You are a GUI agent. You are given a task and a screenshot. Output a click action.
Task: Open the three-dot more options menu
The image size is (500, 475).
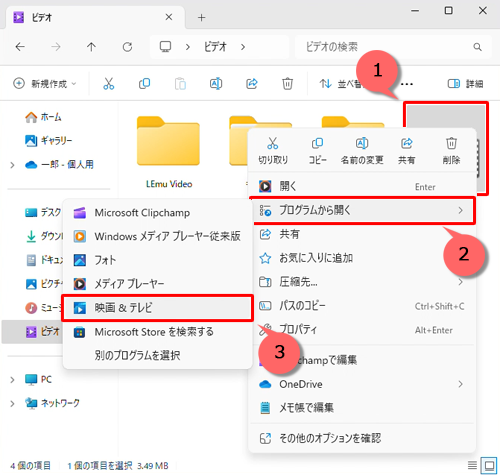pos(407,84)
